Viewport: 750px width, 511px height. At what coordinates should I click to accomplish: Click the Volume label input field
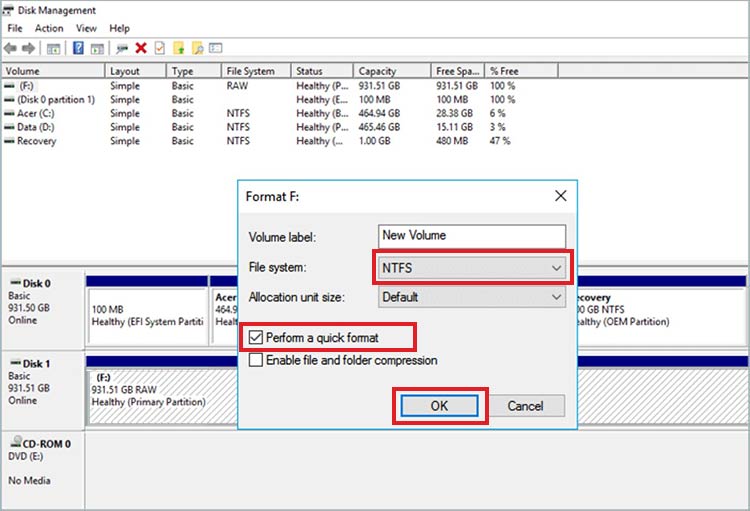click(x=472, y=236)
